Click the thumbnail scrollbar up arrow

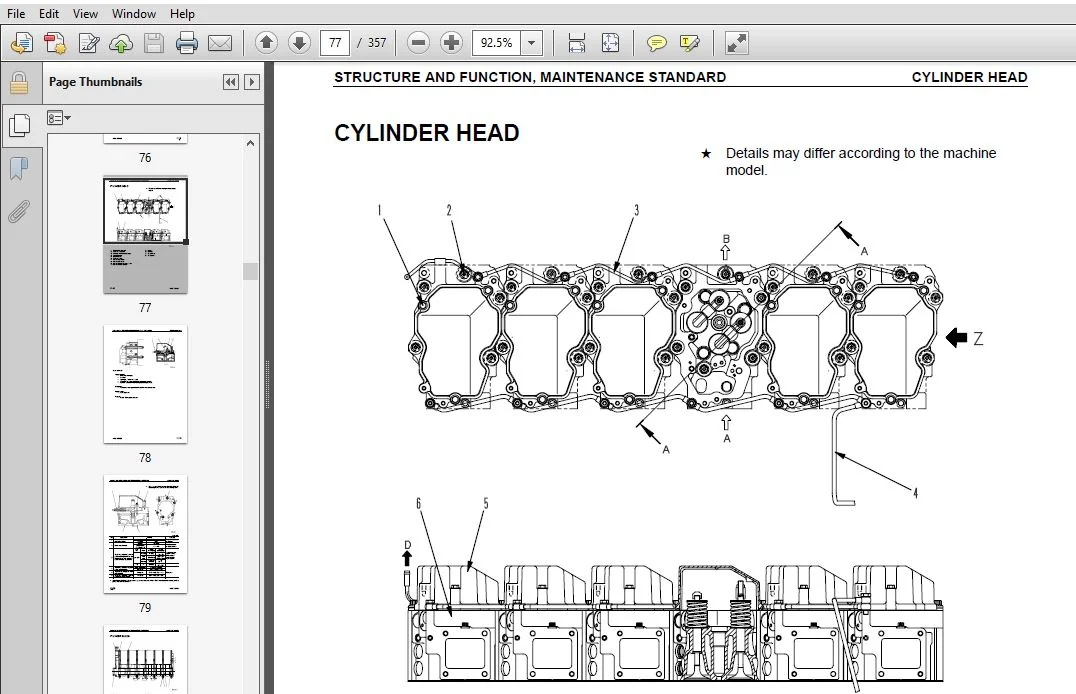click(x=250, y=143)
